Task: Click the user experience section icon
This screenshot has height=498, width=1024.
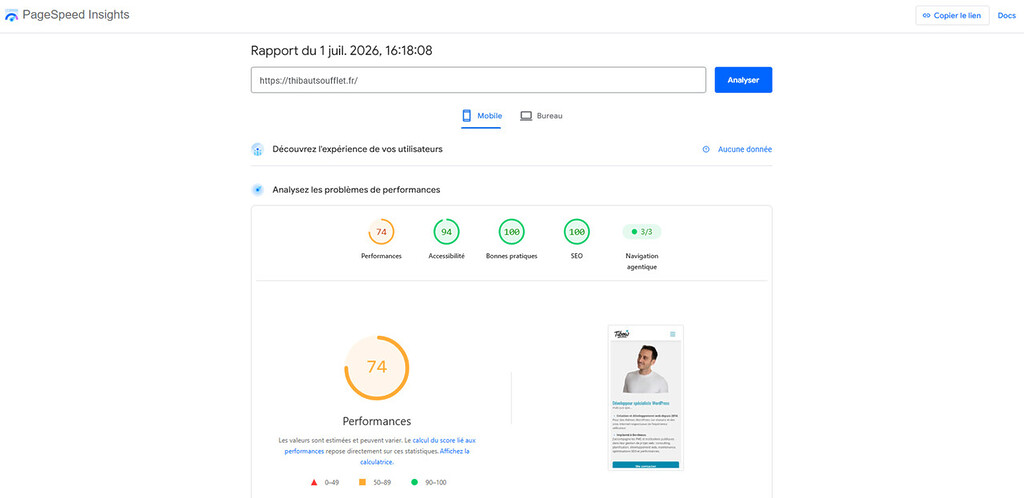Action: [x=257, y=149]
